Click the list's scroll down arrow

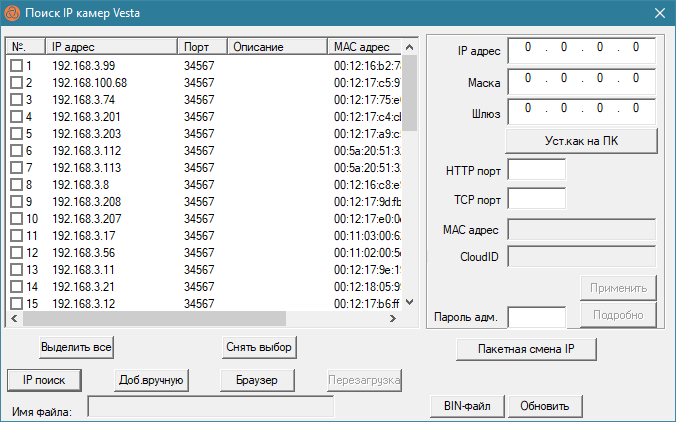tap(410, 302)
